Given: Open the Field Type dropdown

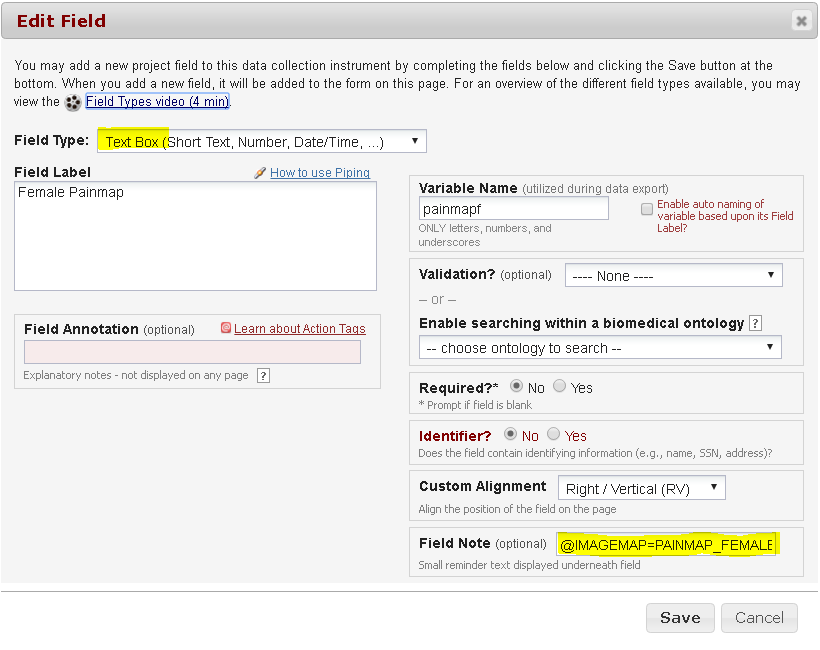Looking at the screenshot, I should pos(262,141).
